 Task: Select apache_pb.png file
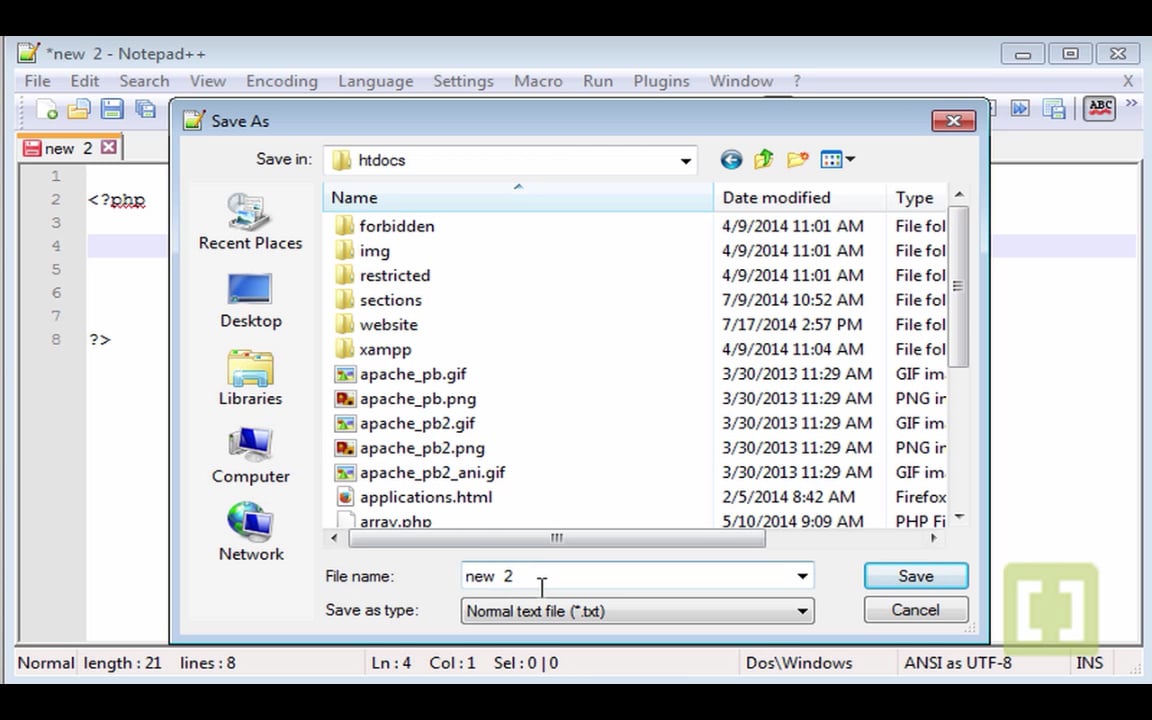click(405, 398)
